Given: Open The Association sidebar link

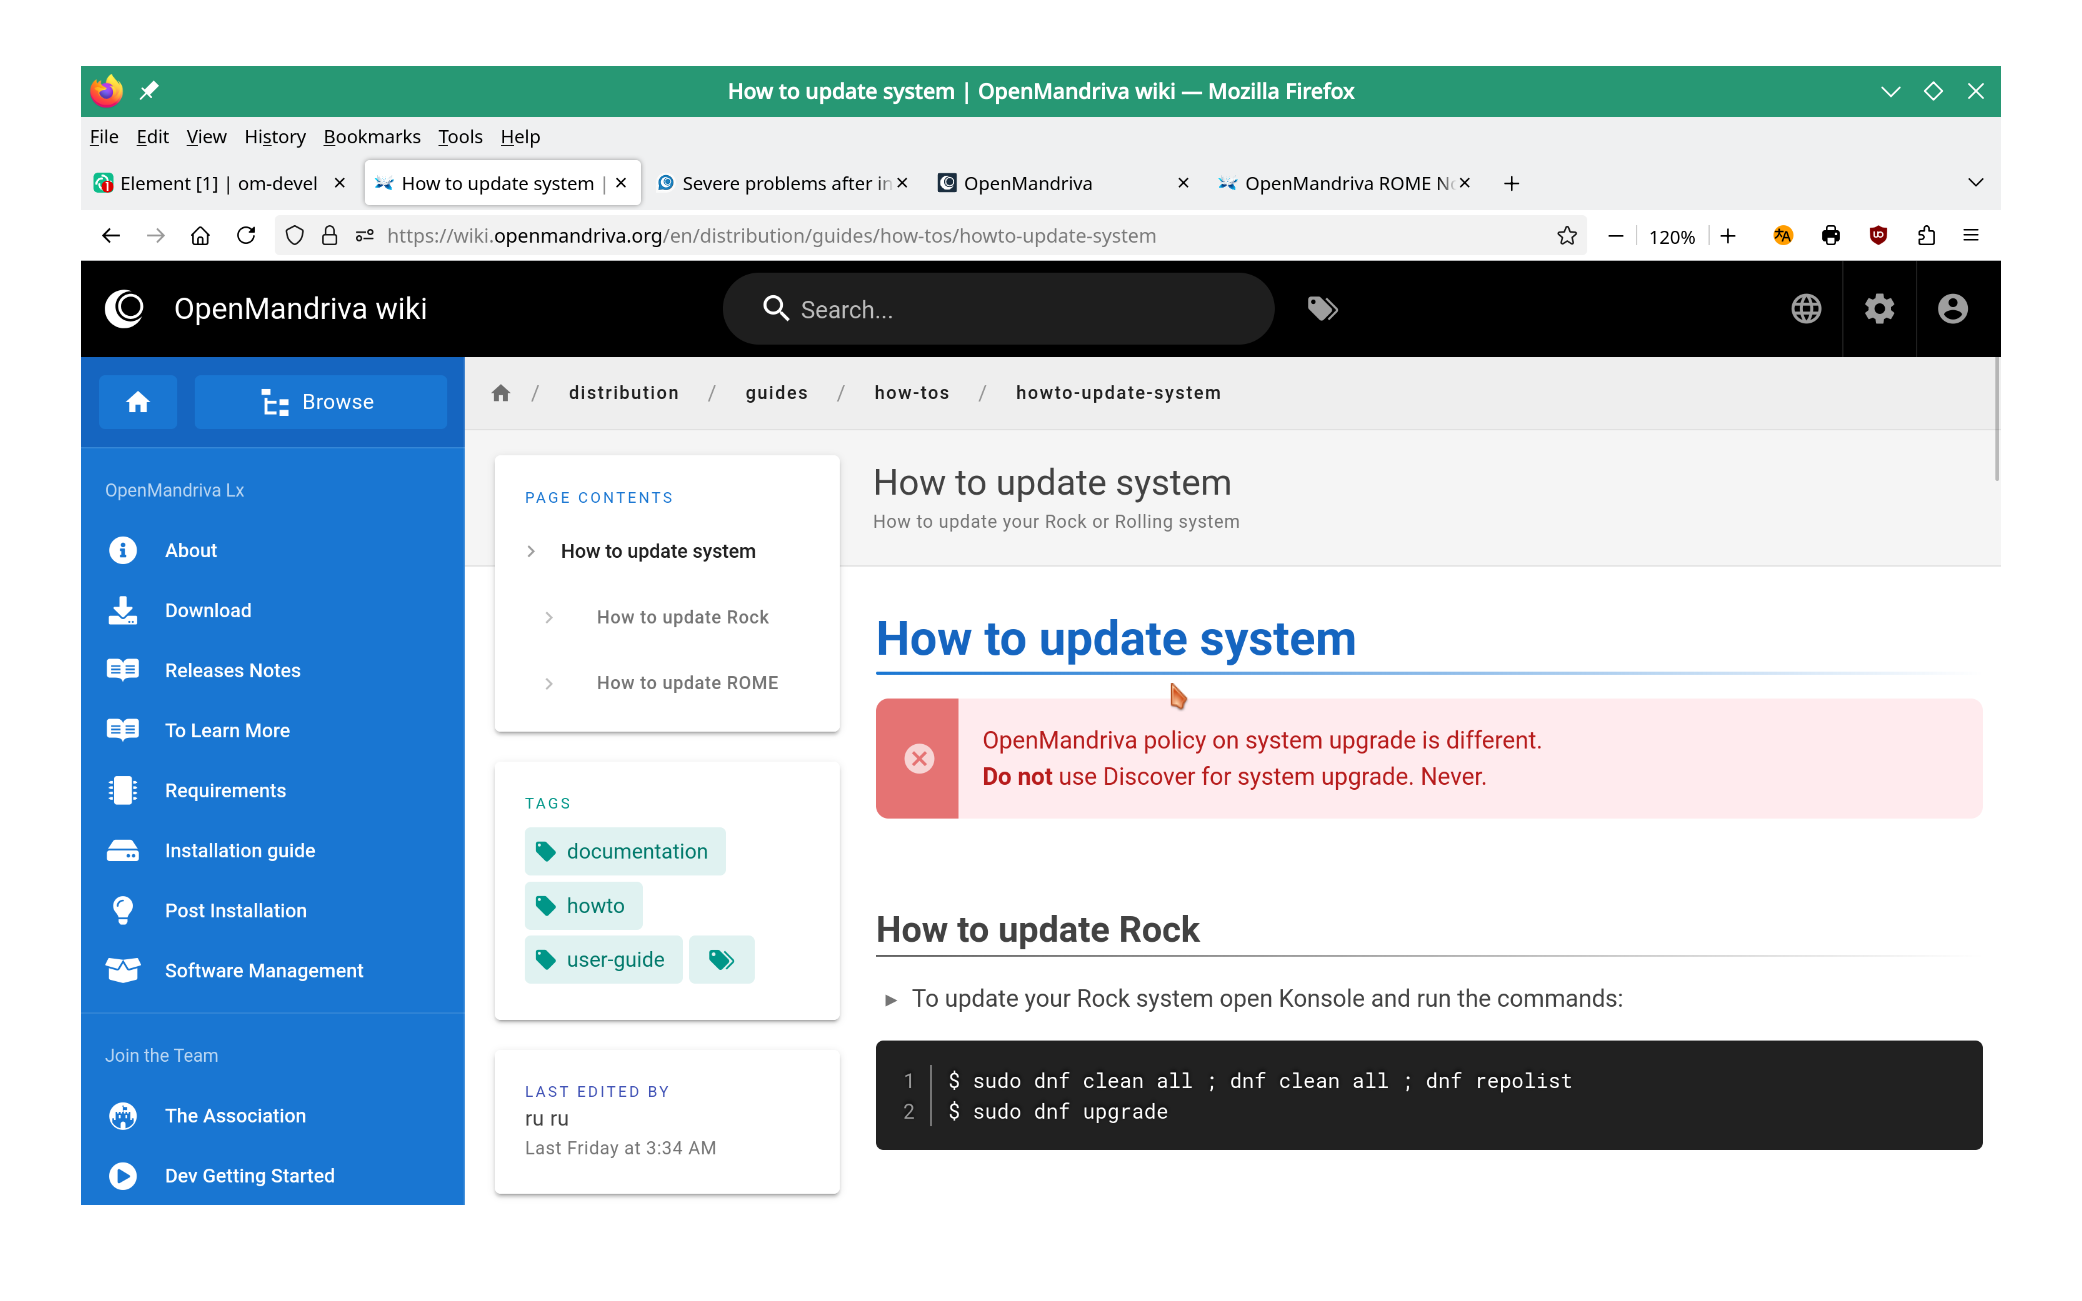Looking at the screenshot, I should (x=235, y=1116).
